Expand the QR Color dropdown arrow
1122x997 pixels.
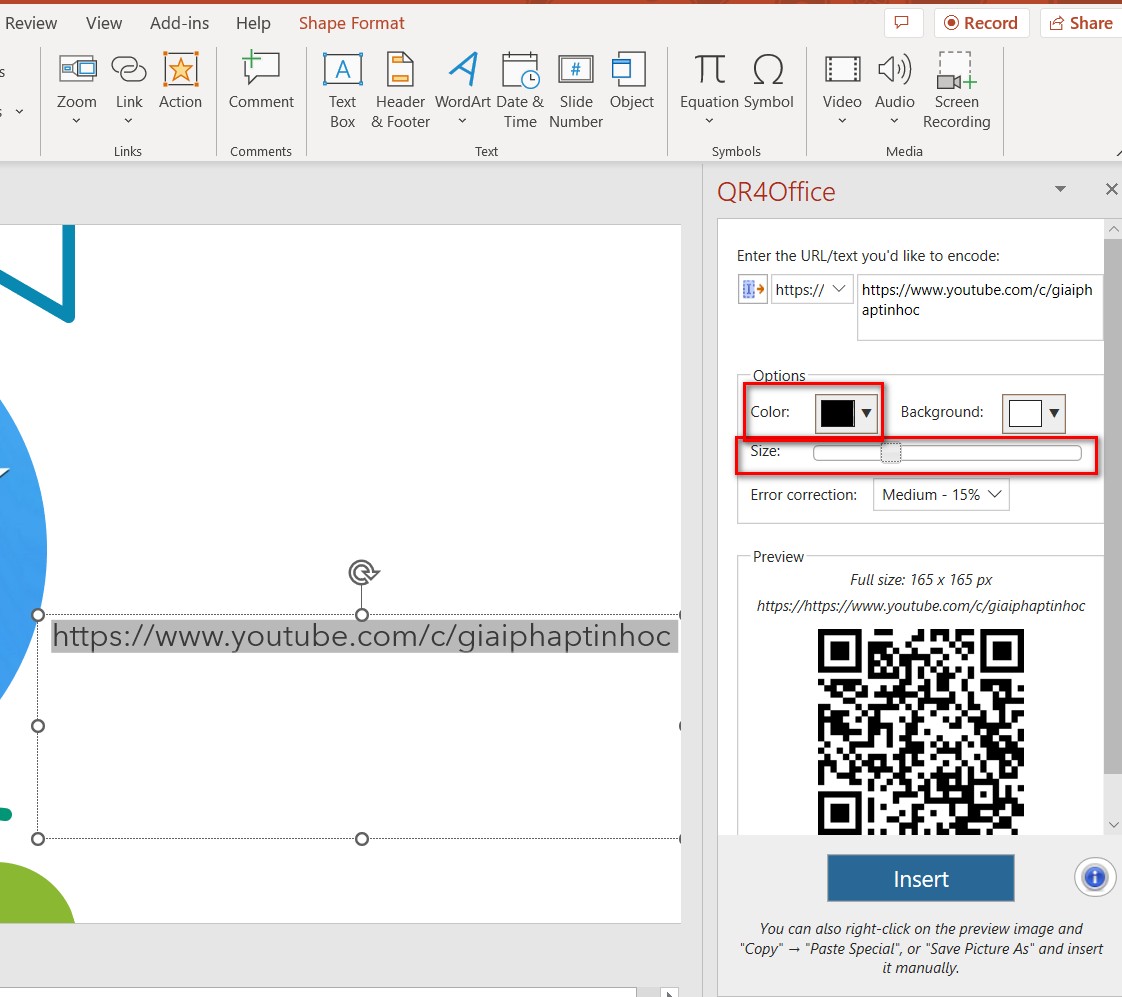point(867,413)
